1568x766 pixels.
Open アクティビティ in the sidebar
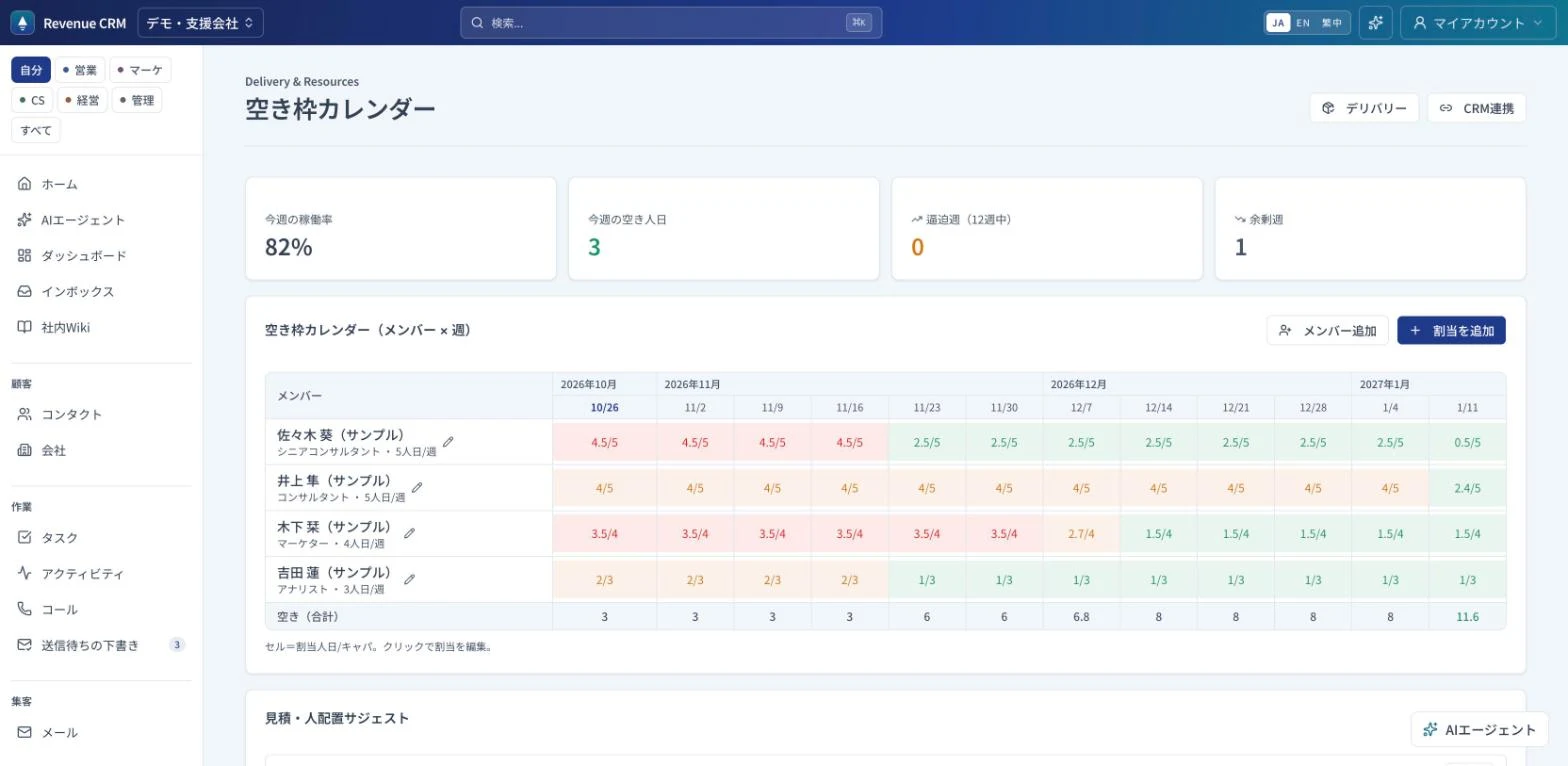(x=101, y=574)
